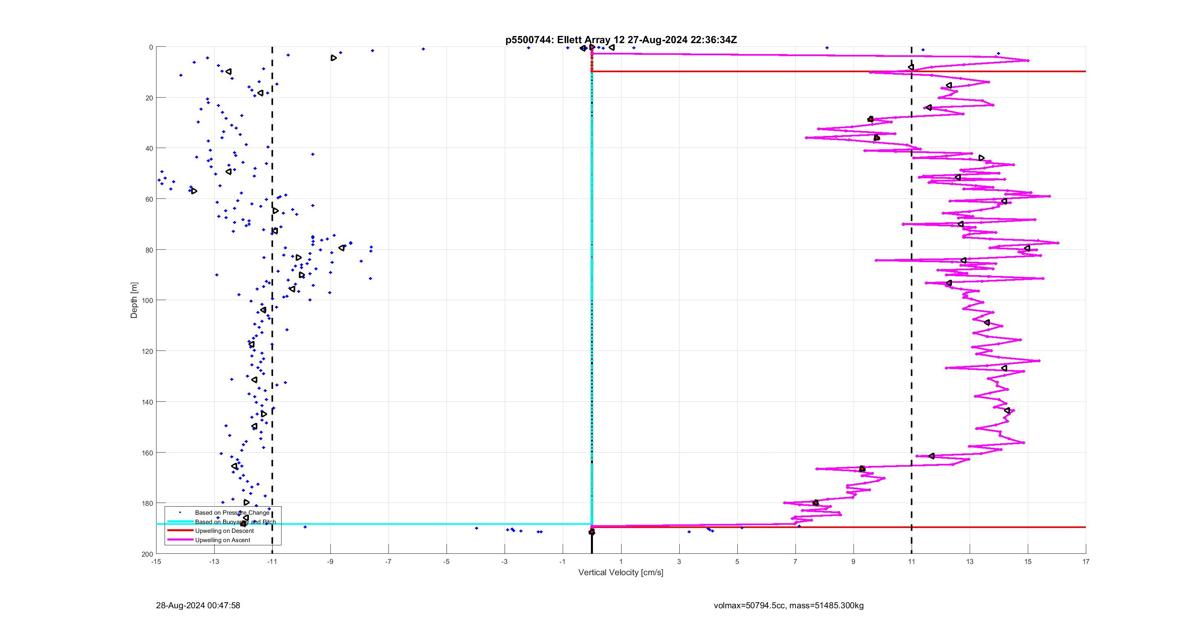Click the y-axis tick label '20'
The width and height of the screenshot is (1200, 622).
[x=148, y=98]
